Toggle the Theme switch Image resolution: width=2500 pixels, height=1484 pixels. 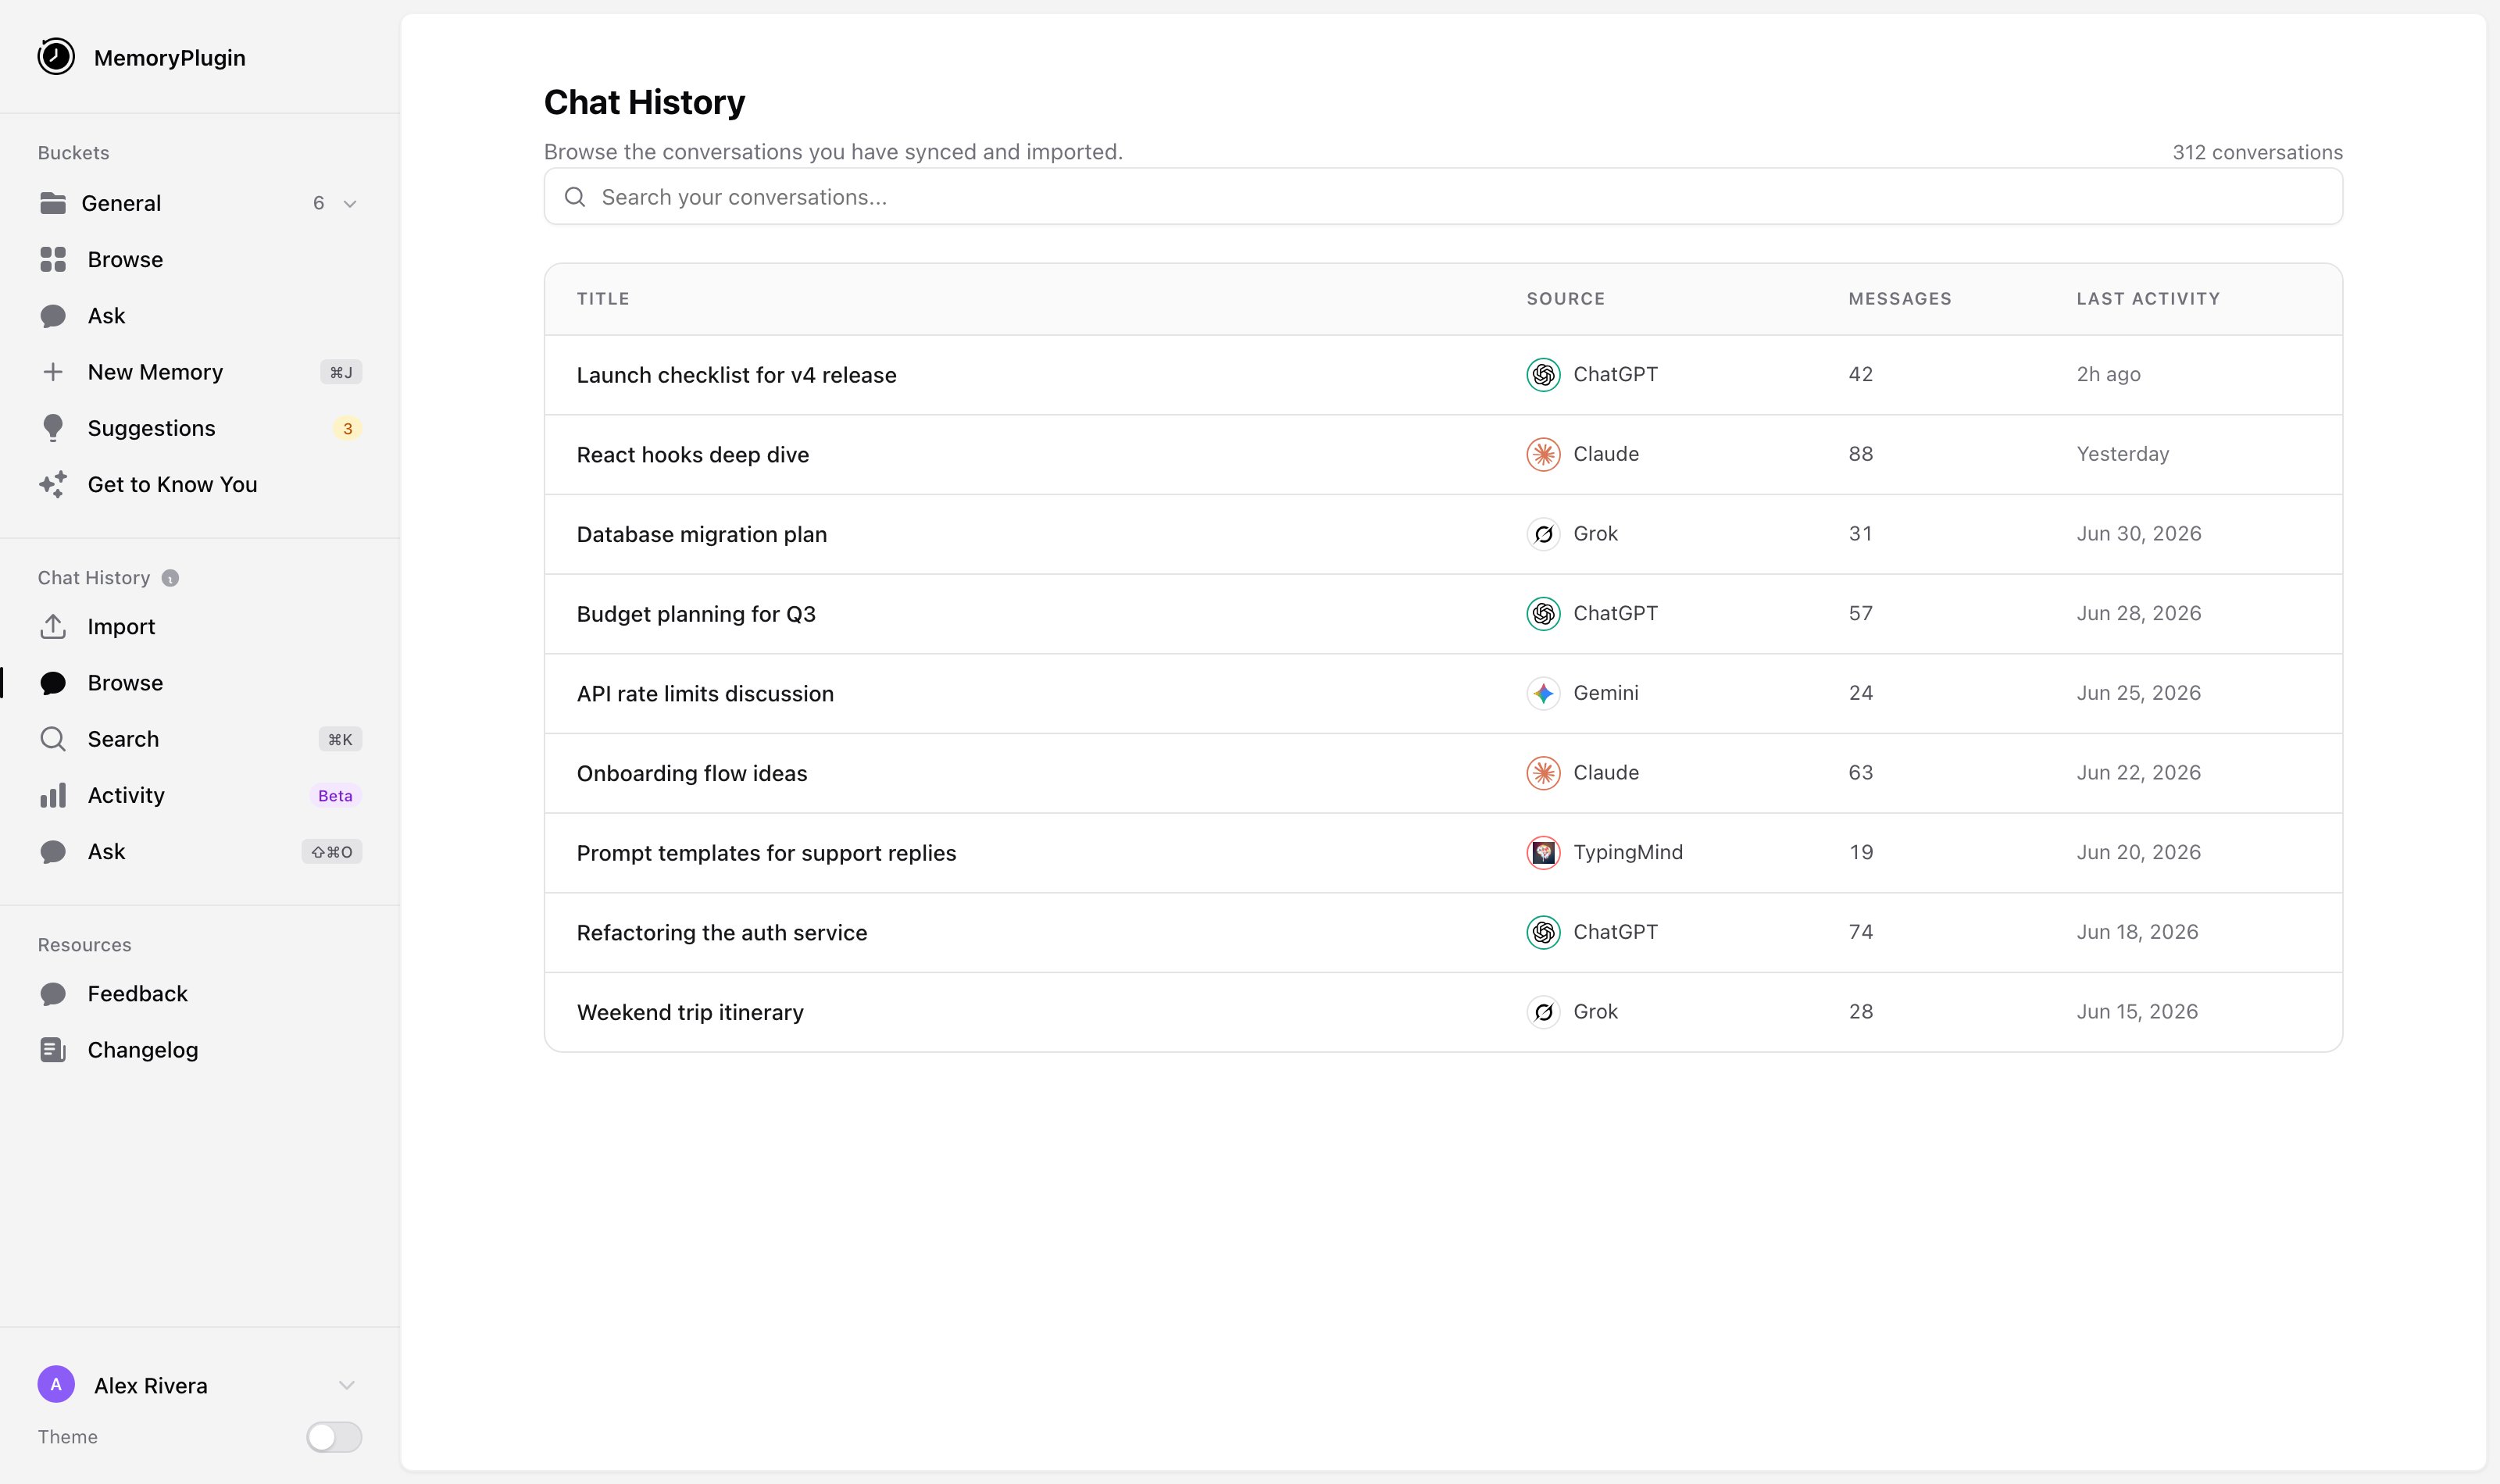[334, 1437]
